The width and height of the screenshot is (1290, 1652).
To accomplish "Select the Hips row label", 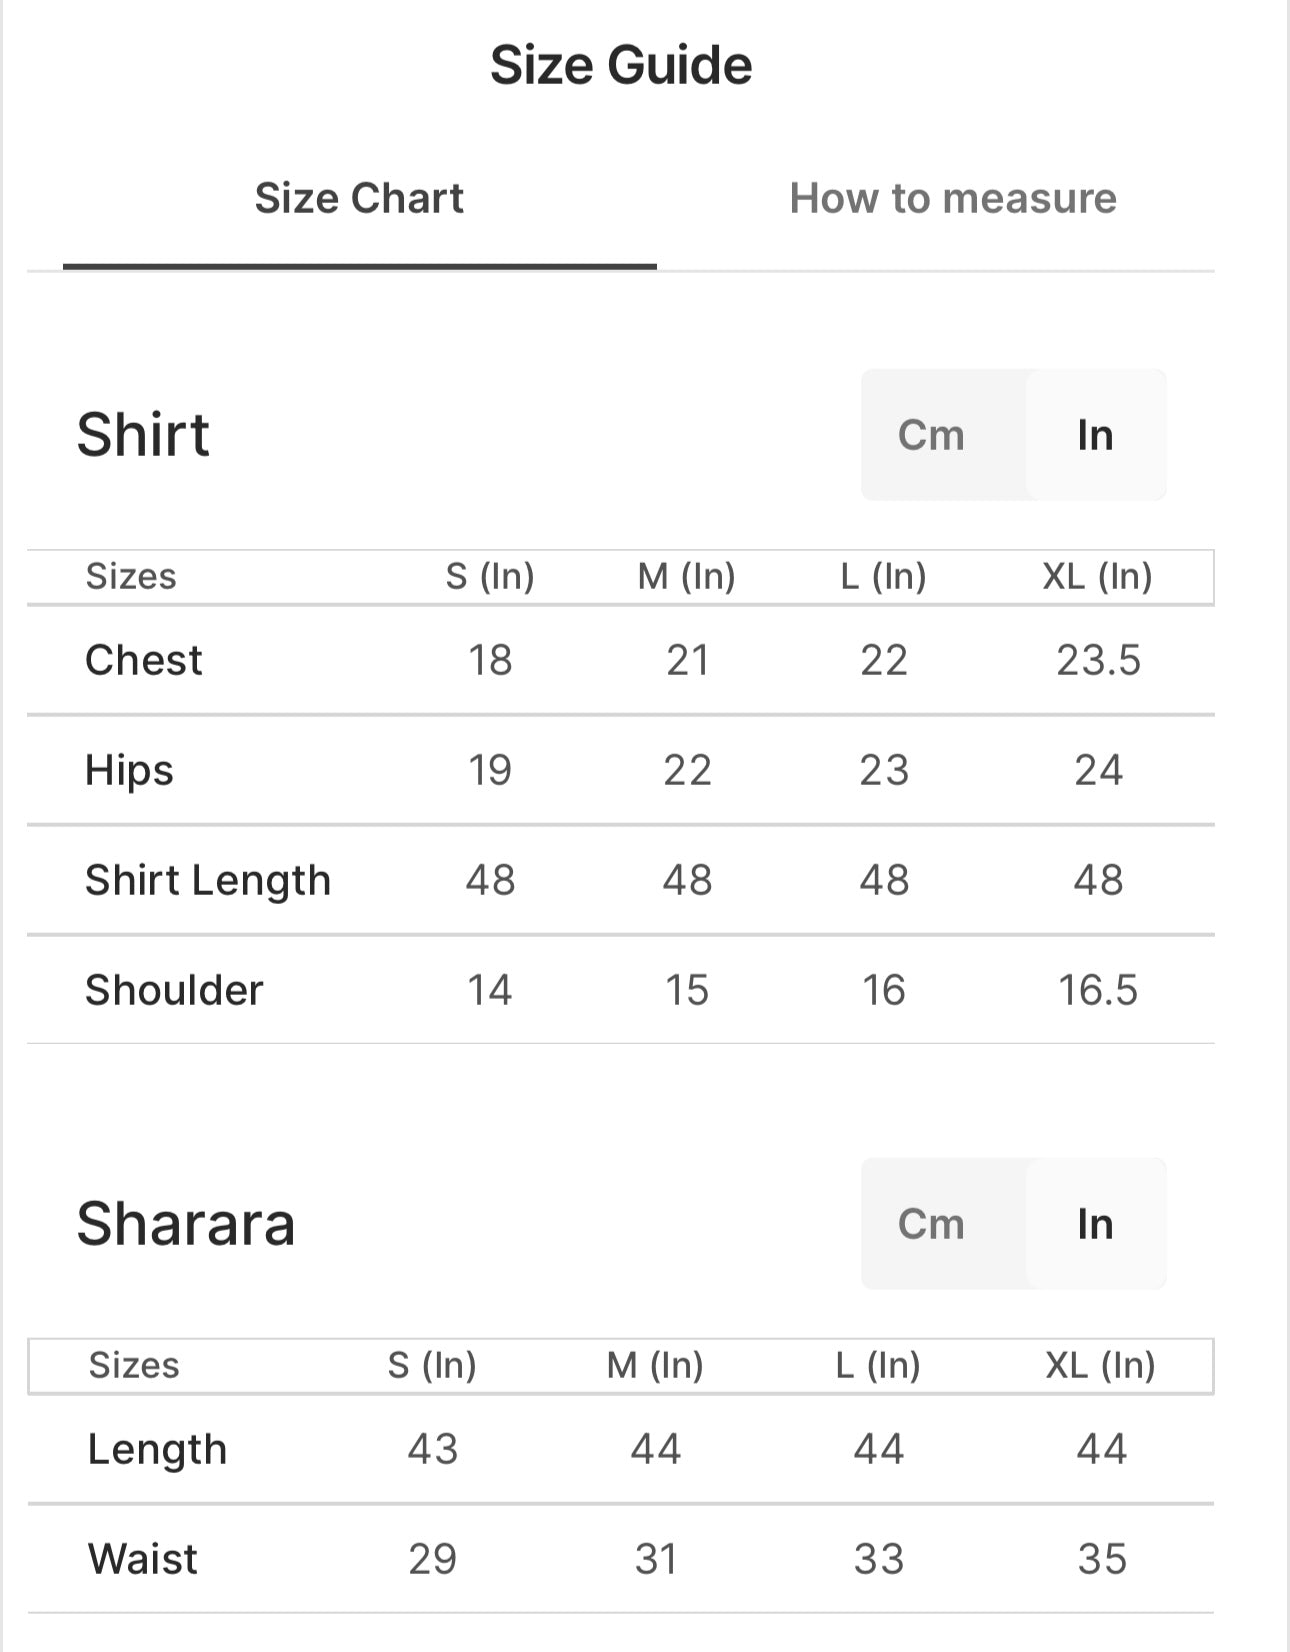I will [x=129, y=770].
